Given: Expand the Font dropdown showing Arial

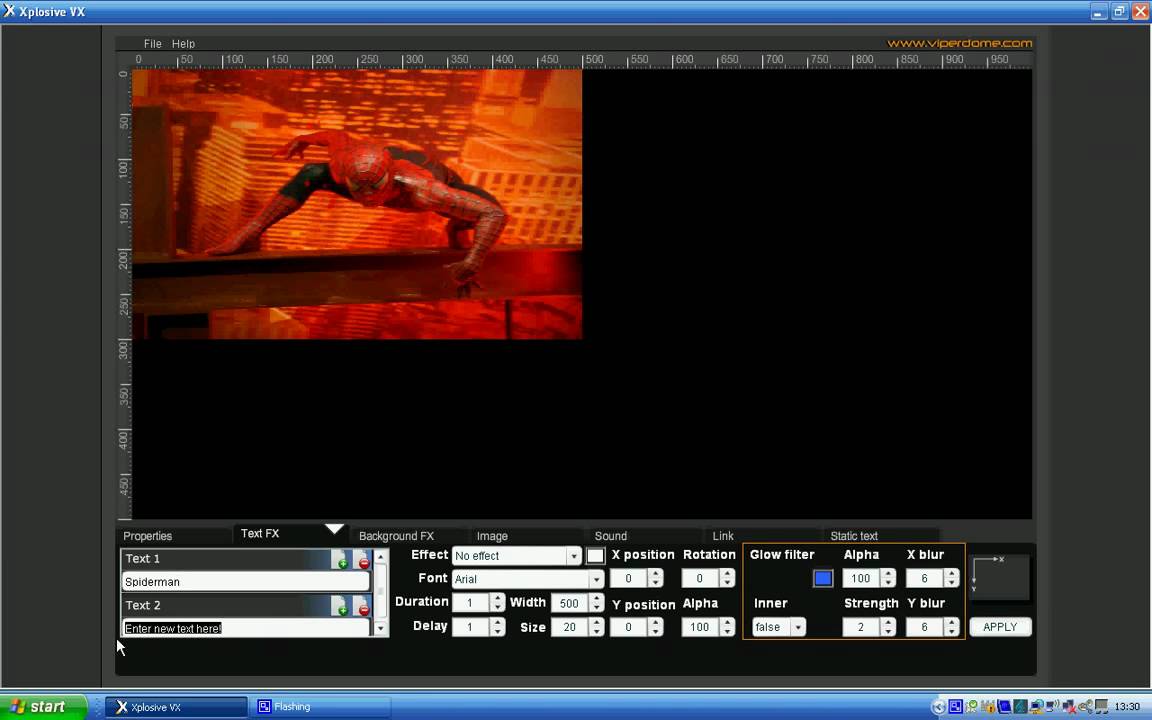Looking at the screenshot, I should 596,579.
